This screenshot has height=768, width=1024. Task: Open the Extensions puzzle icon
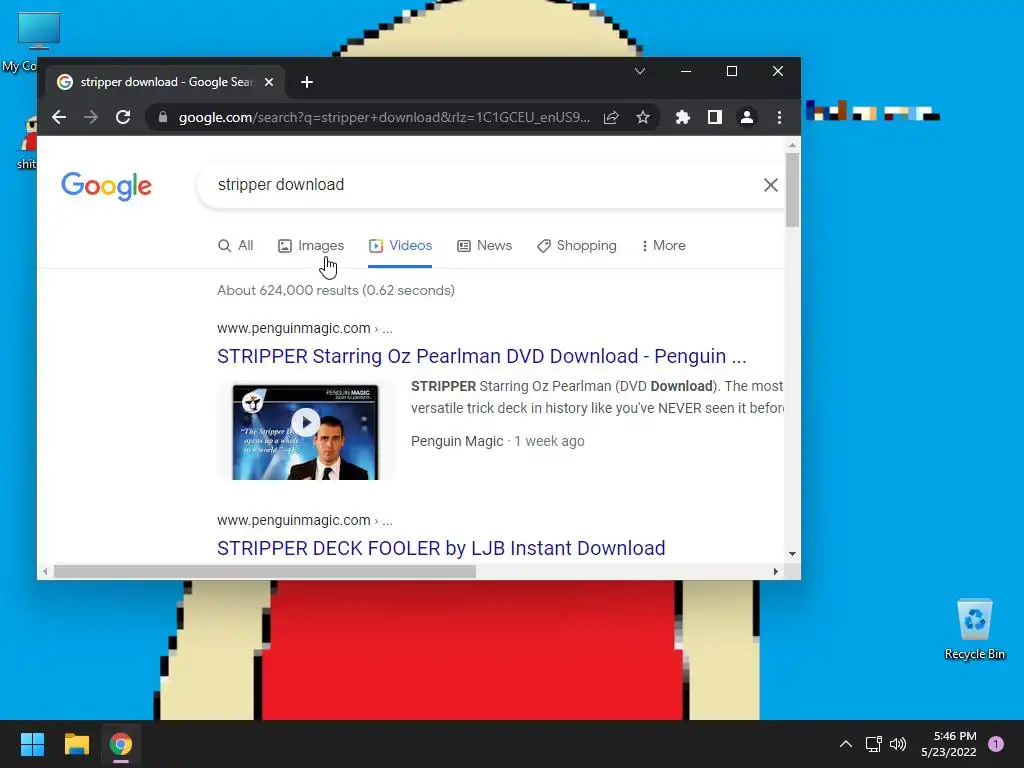tap(682, 118)
